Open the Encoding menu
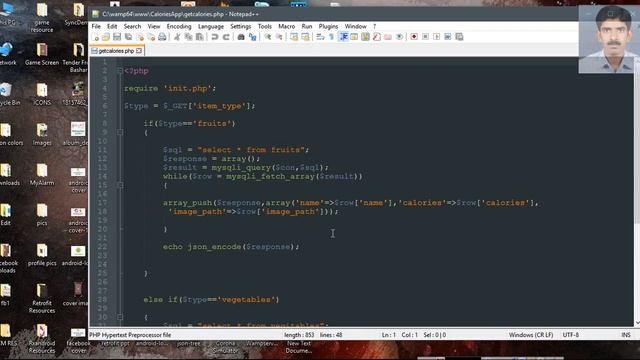The height and width of the screenshot is (360, 640). (179, 26)
